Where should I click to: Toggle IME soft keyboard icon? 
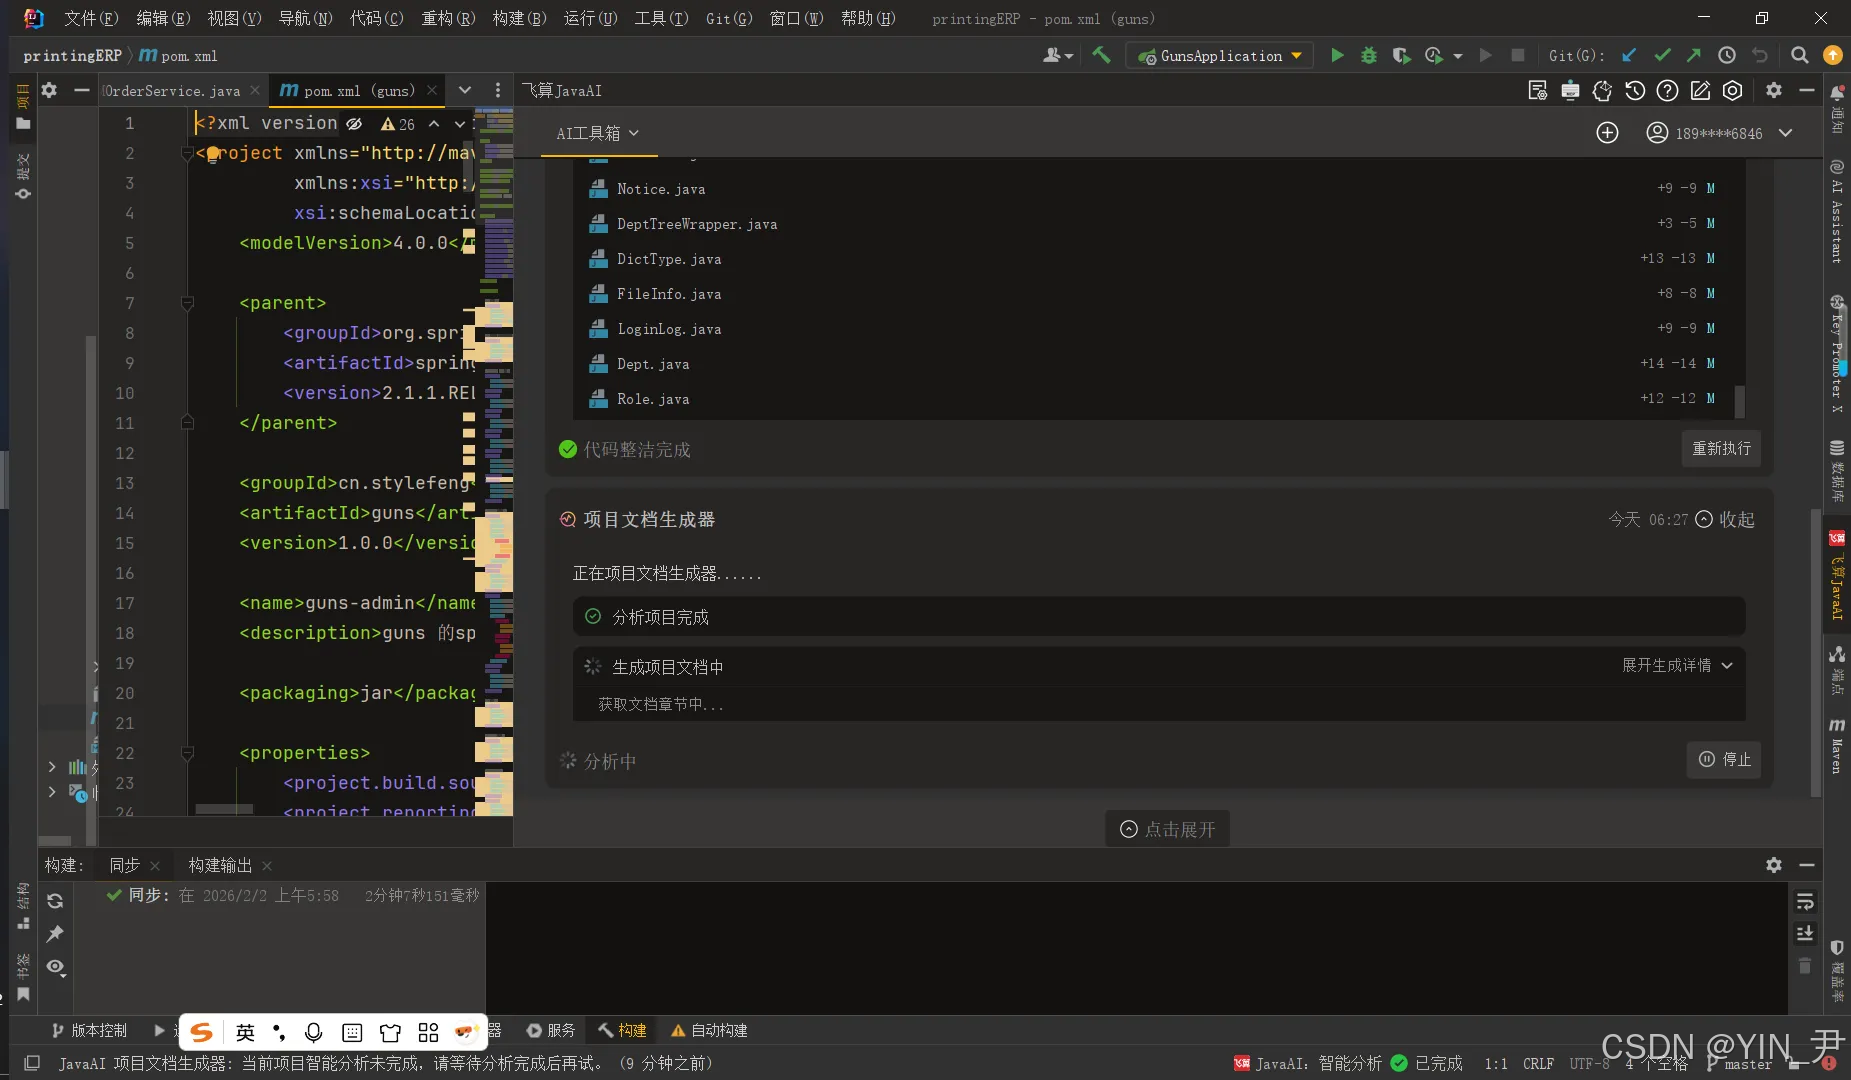click(352, 1032)
